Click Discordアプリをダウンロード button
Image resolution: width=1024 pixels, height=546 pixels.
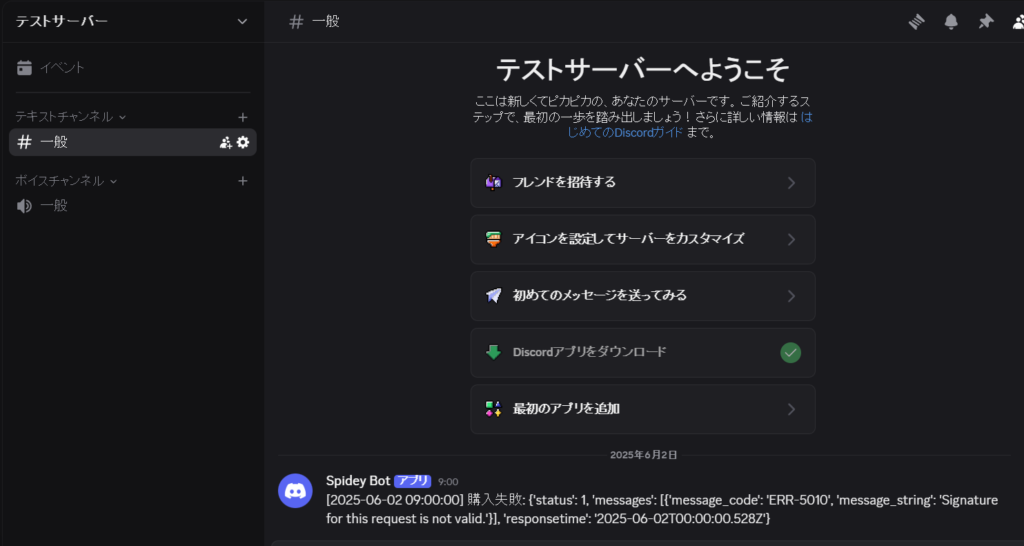643,353
